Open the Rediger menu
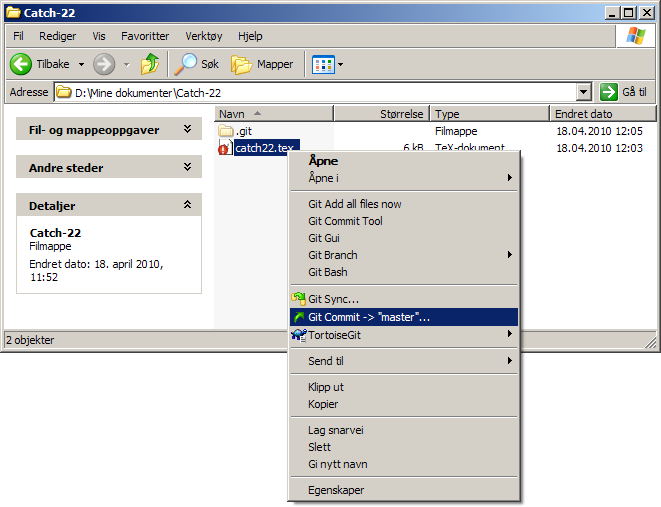This screenshot has width=661, height=507. (x=58, y=36)
